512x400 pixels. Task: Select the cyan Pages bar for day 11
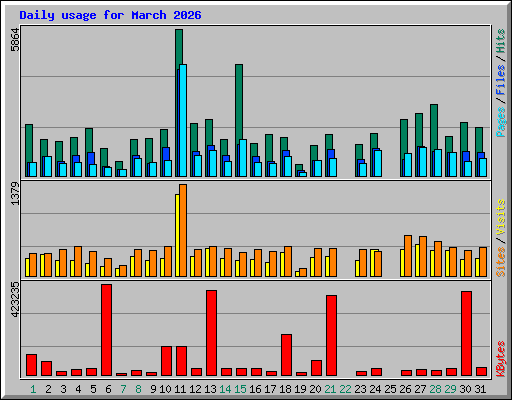pyautogui.click(x=183, y=120)
